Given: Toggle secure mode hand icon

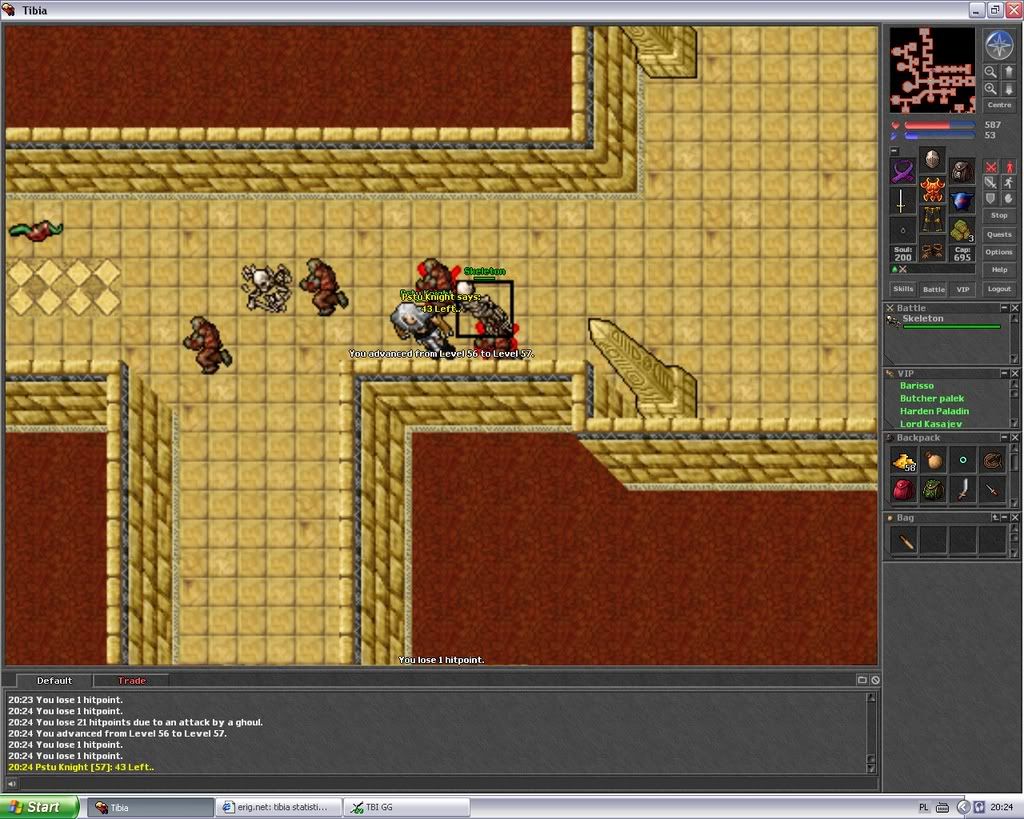Looking at the screenshot, I should (1008, 199).
